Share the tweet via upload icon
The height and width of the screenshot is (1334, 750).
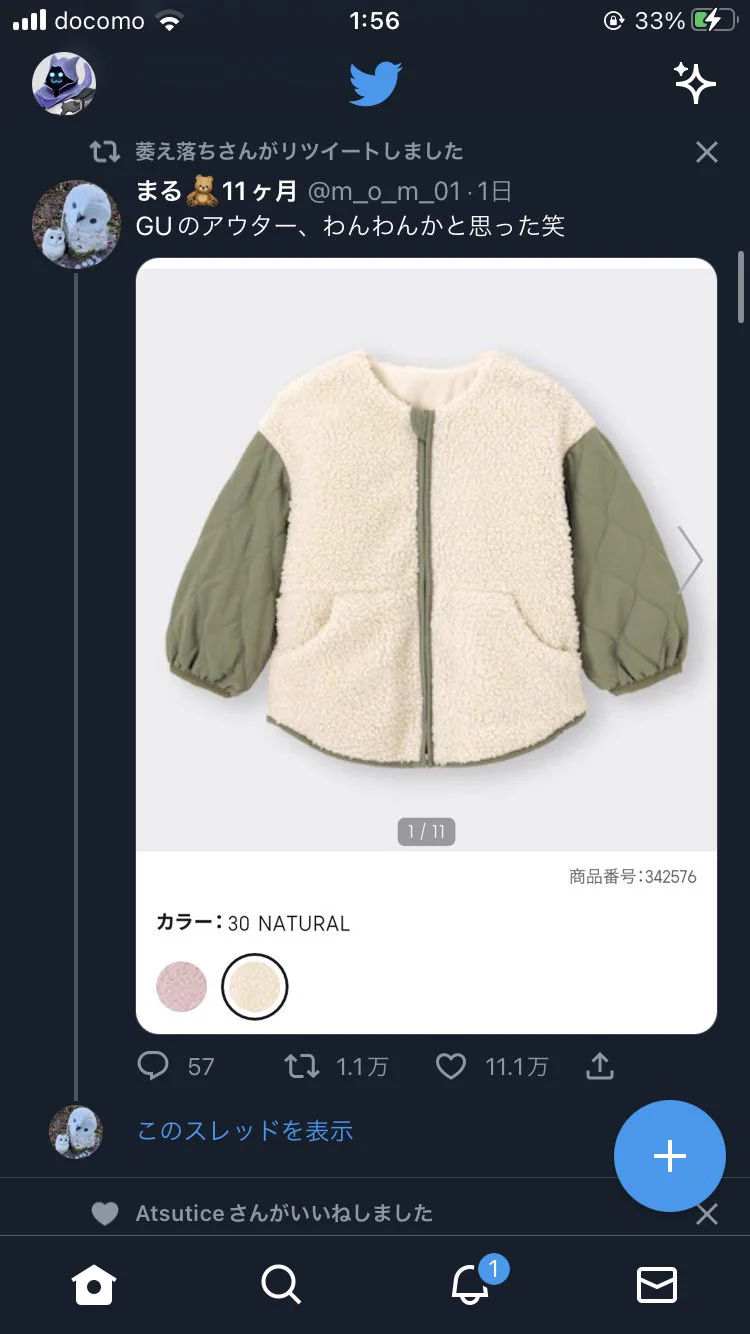(x=599, y=1066)
